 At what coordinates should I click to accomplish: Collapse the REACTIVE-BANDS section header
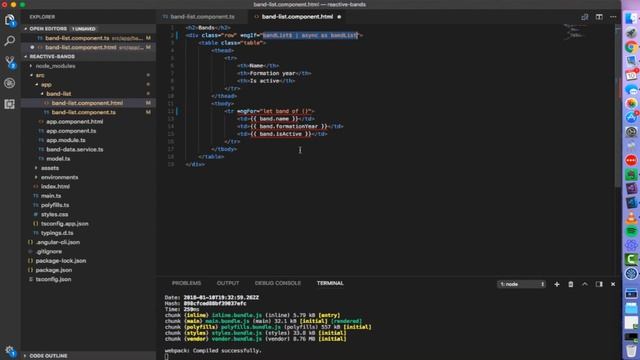pos(89,56)
